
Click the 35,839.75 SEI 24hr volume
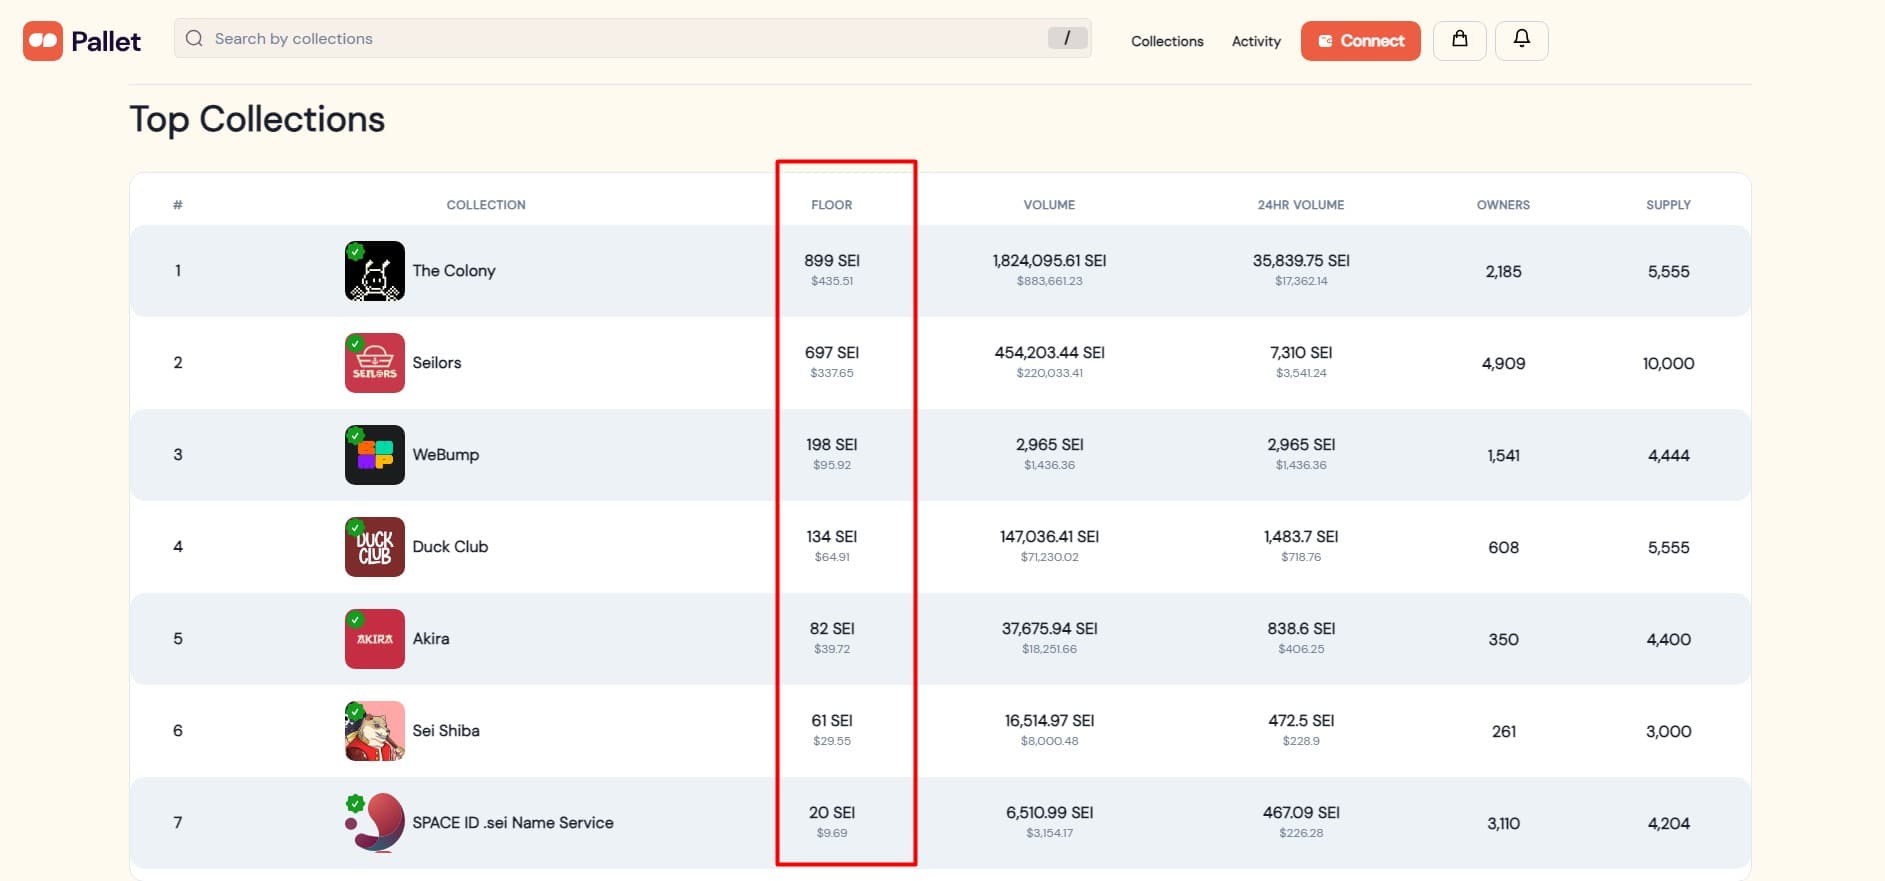tap(1301, 261)
